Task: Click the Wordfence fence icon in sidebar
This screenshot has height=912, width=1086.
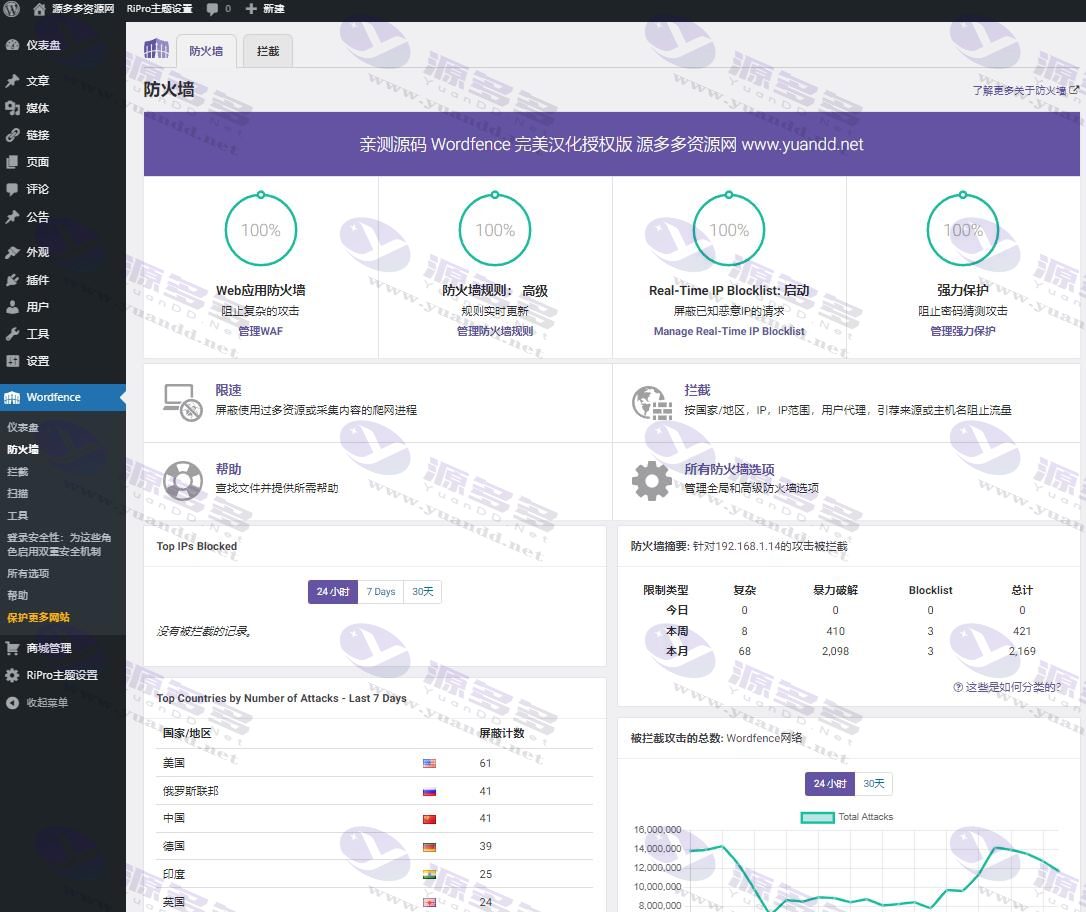Action: [x=12, y=397]
